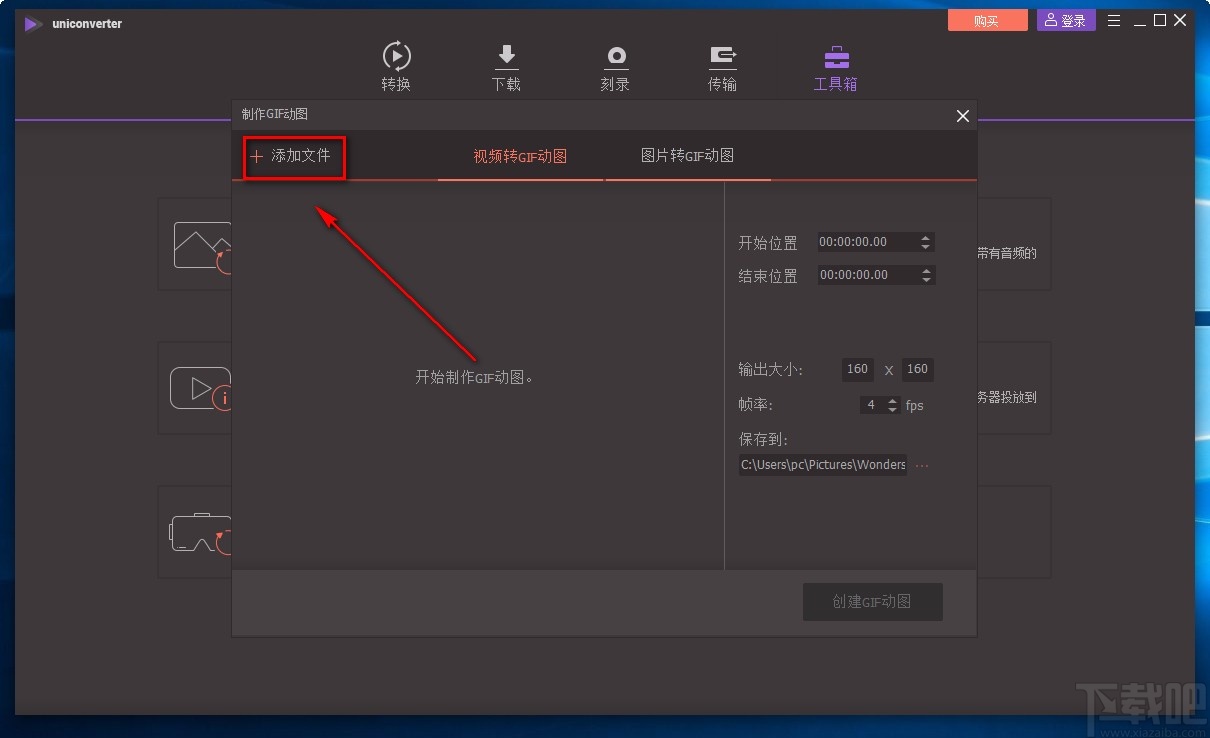Close the 制作GIF动图 dialog

point(962,115)
